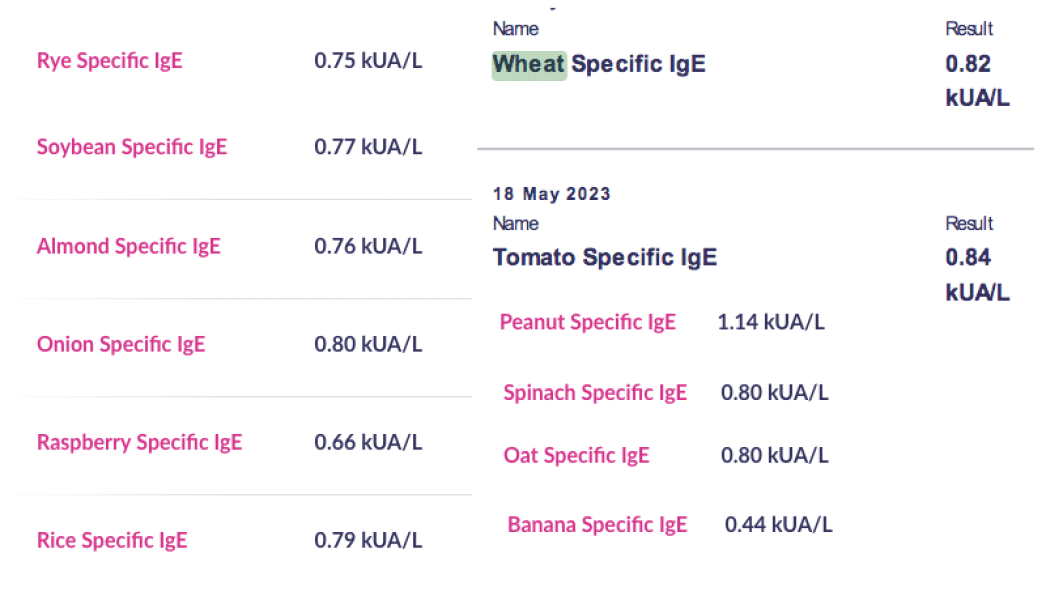Click the Peanut Specific IgE link
The image size is (1046, 600).
click(x=588, y=322)
